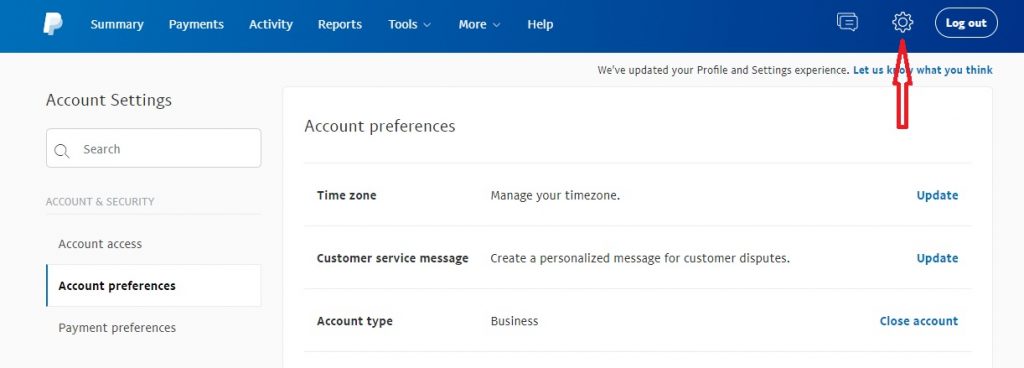Click the Close account link

918,321
